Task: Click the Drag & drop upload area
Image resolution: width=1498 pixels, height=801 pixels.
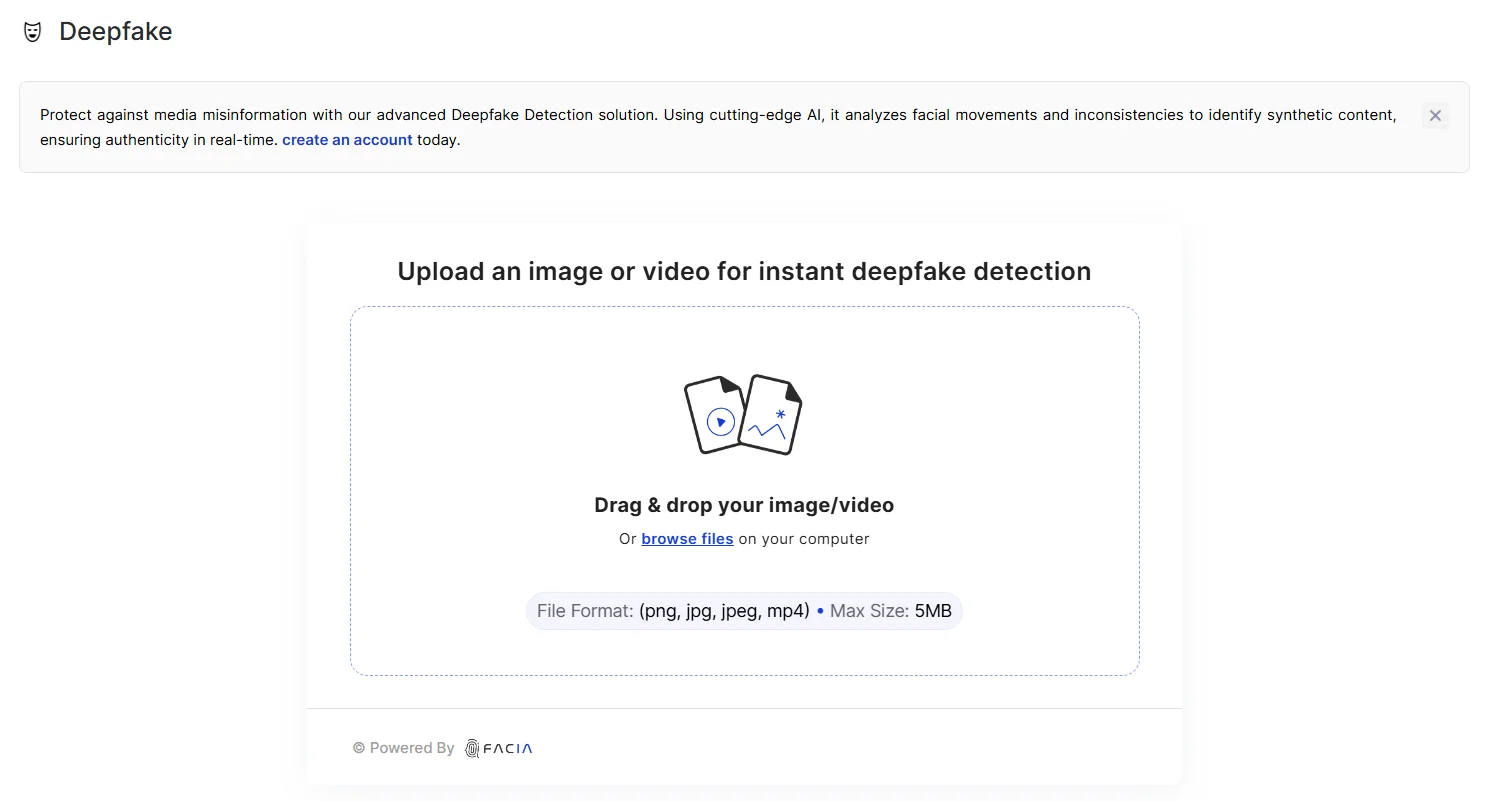Action: click(x=744, y=490)
